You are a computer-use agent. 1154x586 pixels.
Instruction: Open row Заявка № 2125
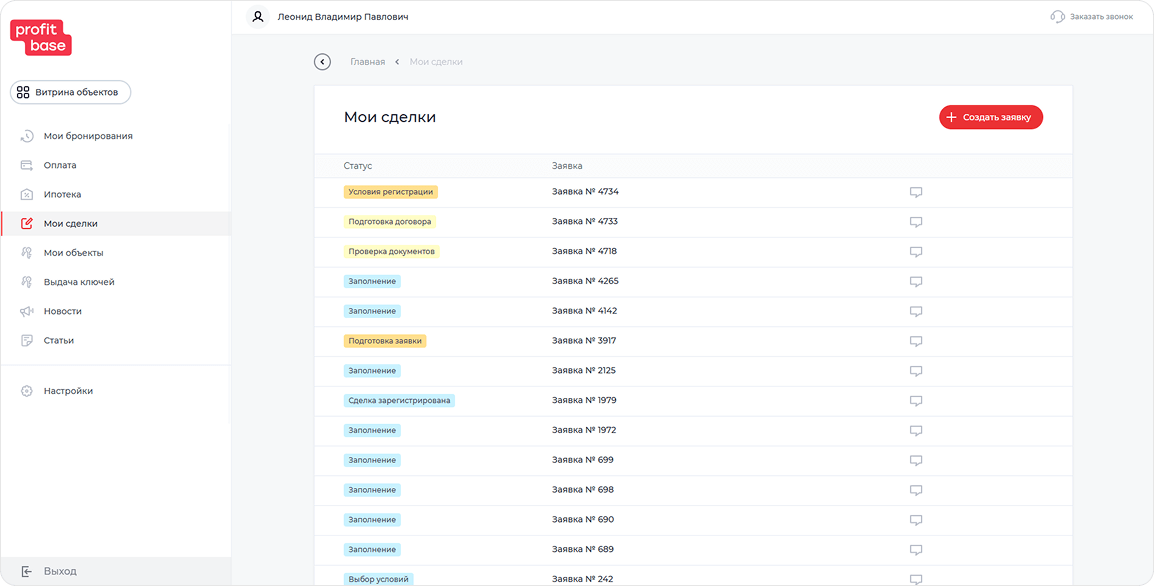pyautogui.click(x=693, y=371)
